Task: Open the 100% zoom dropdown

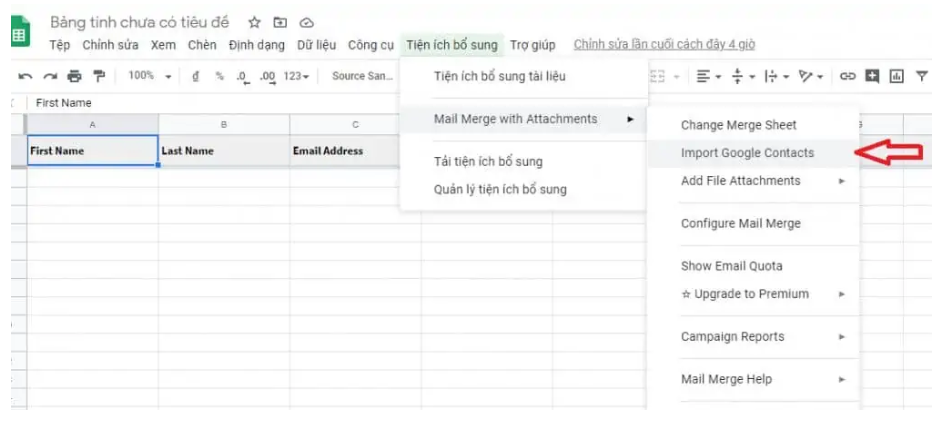Action: (149, 76)
